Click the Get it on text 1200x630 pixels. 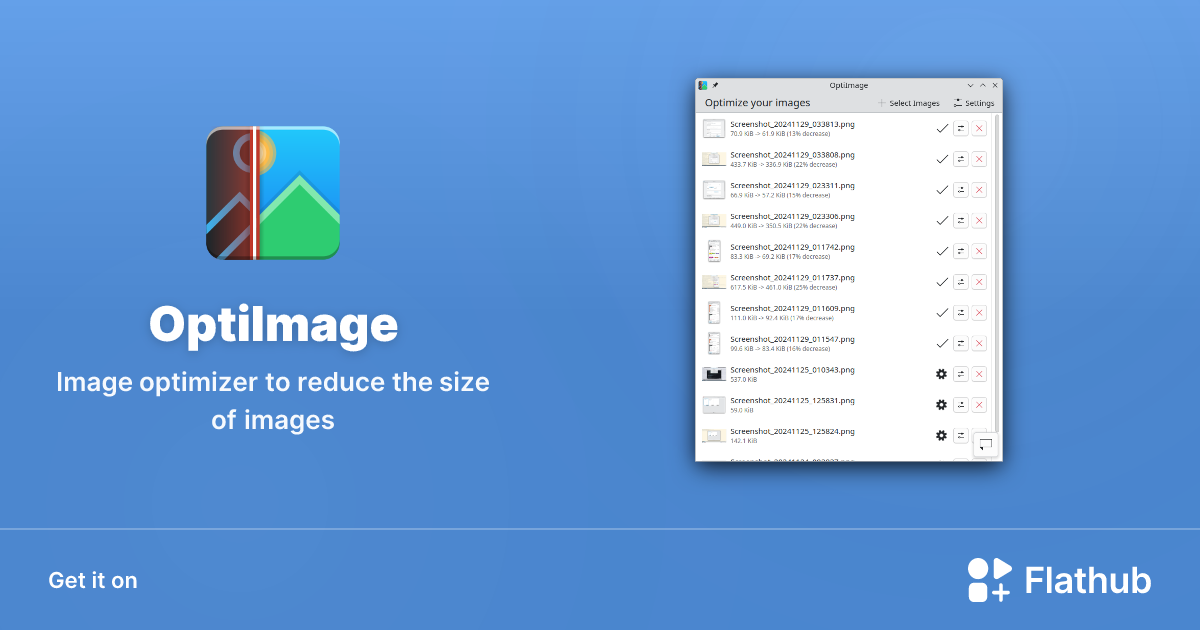point(92,580)
